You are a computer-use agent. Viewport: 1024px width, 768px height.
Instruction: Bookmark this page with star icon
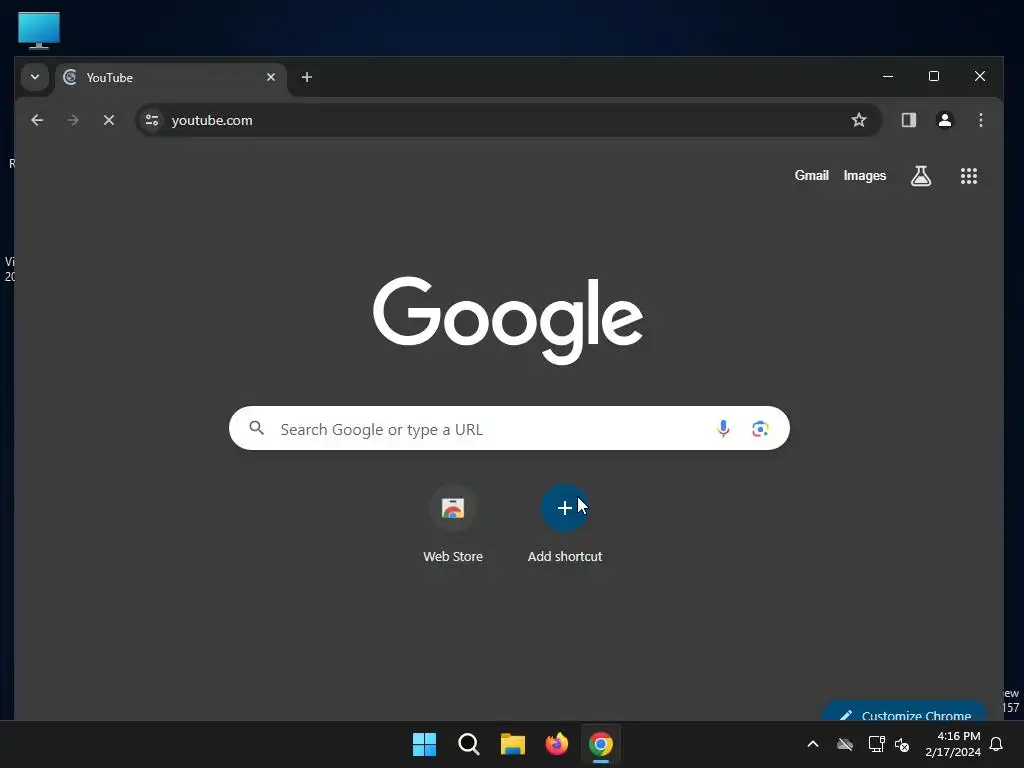[859, 120]
